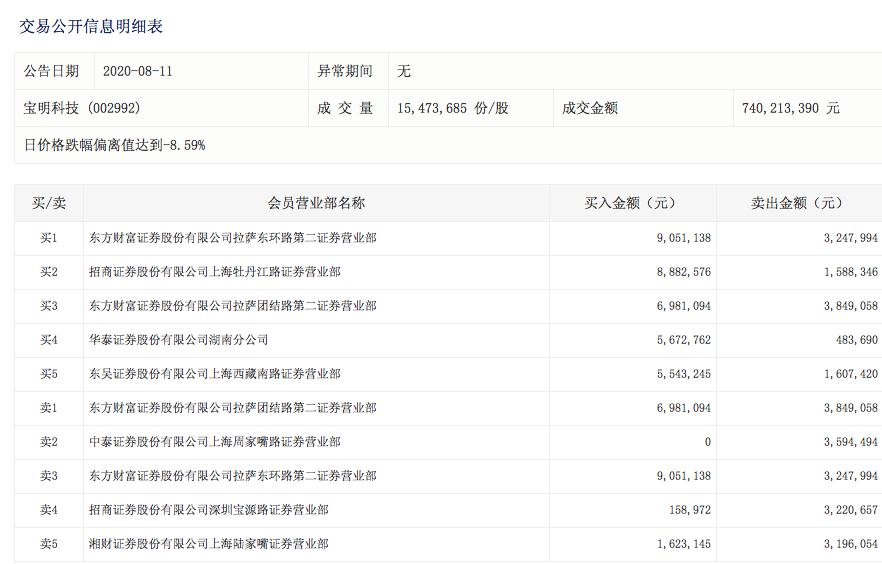Select the 卖2 row label
Viewport: 882px width, 564px height.
tap(49, 442)
